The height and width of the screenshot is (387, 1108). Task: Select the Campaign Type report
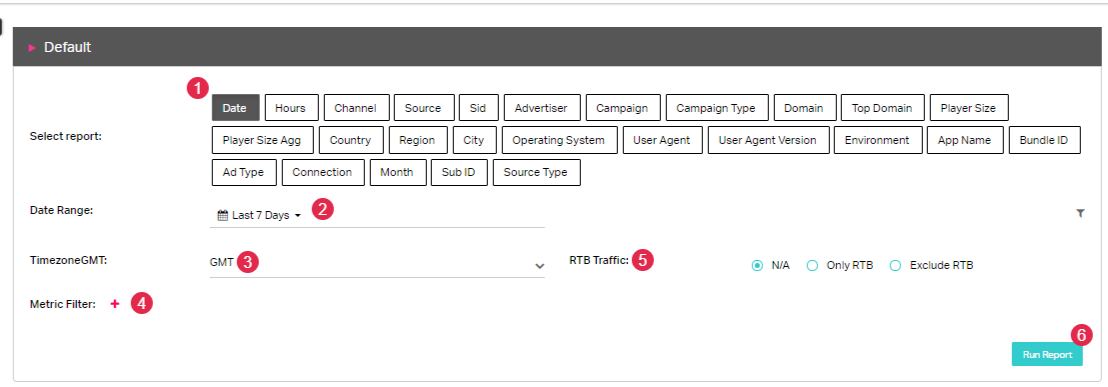(716, 108)
